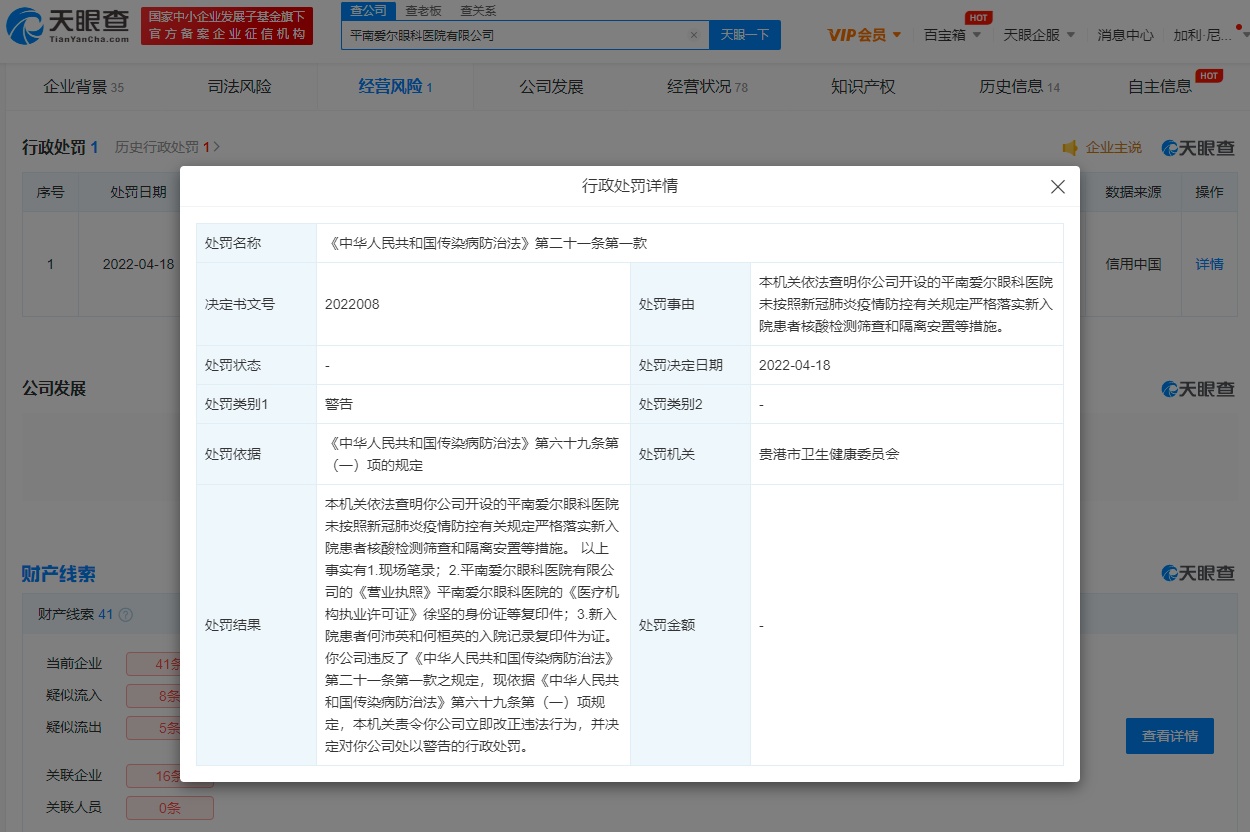The width and height of the screenshot is (1250, 832).
Task: Switch to the 查关系 search tab
Action: [477, 10]
